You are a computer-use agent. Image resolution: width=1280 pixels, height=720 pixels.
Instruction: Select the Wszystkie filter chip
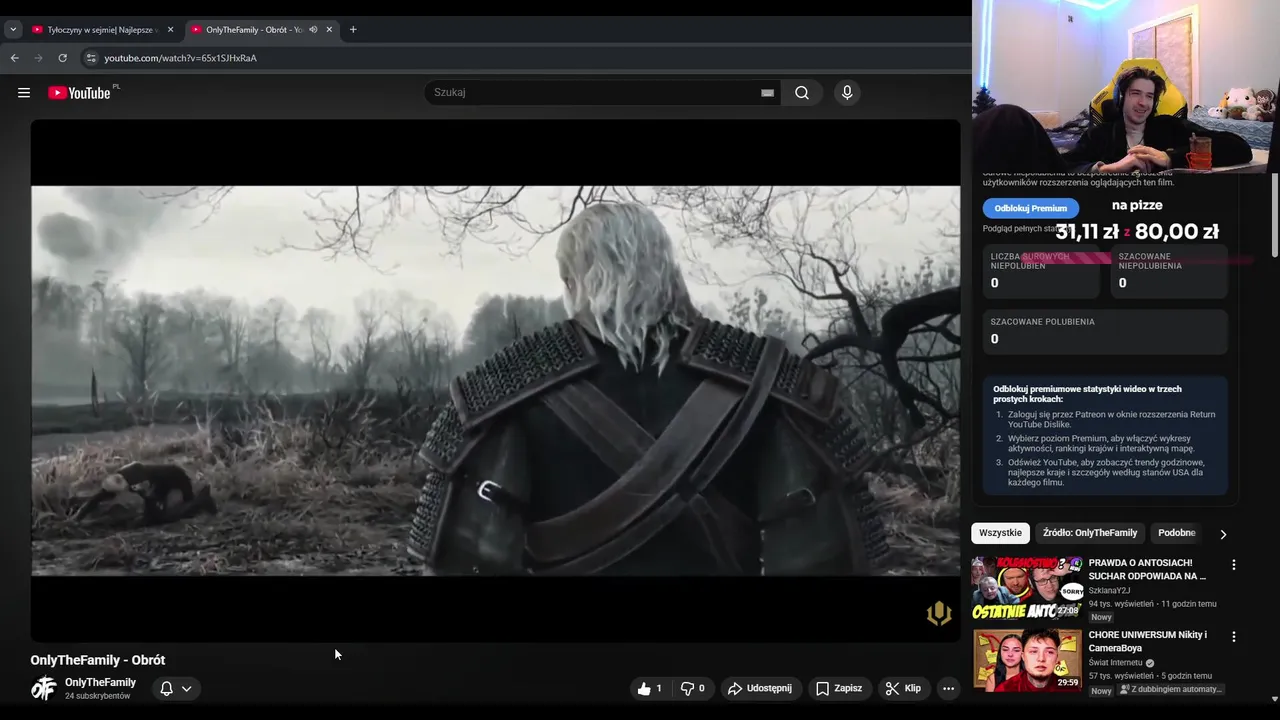[1000, 533]
